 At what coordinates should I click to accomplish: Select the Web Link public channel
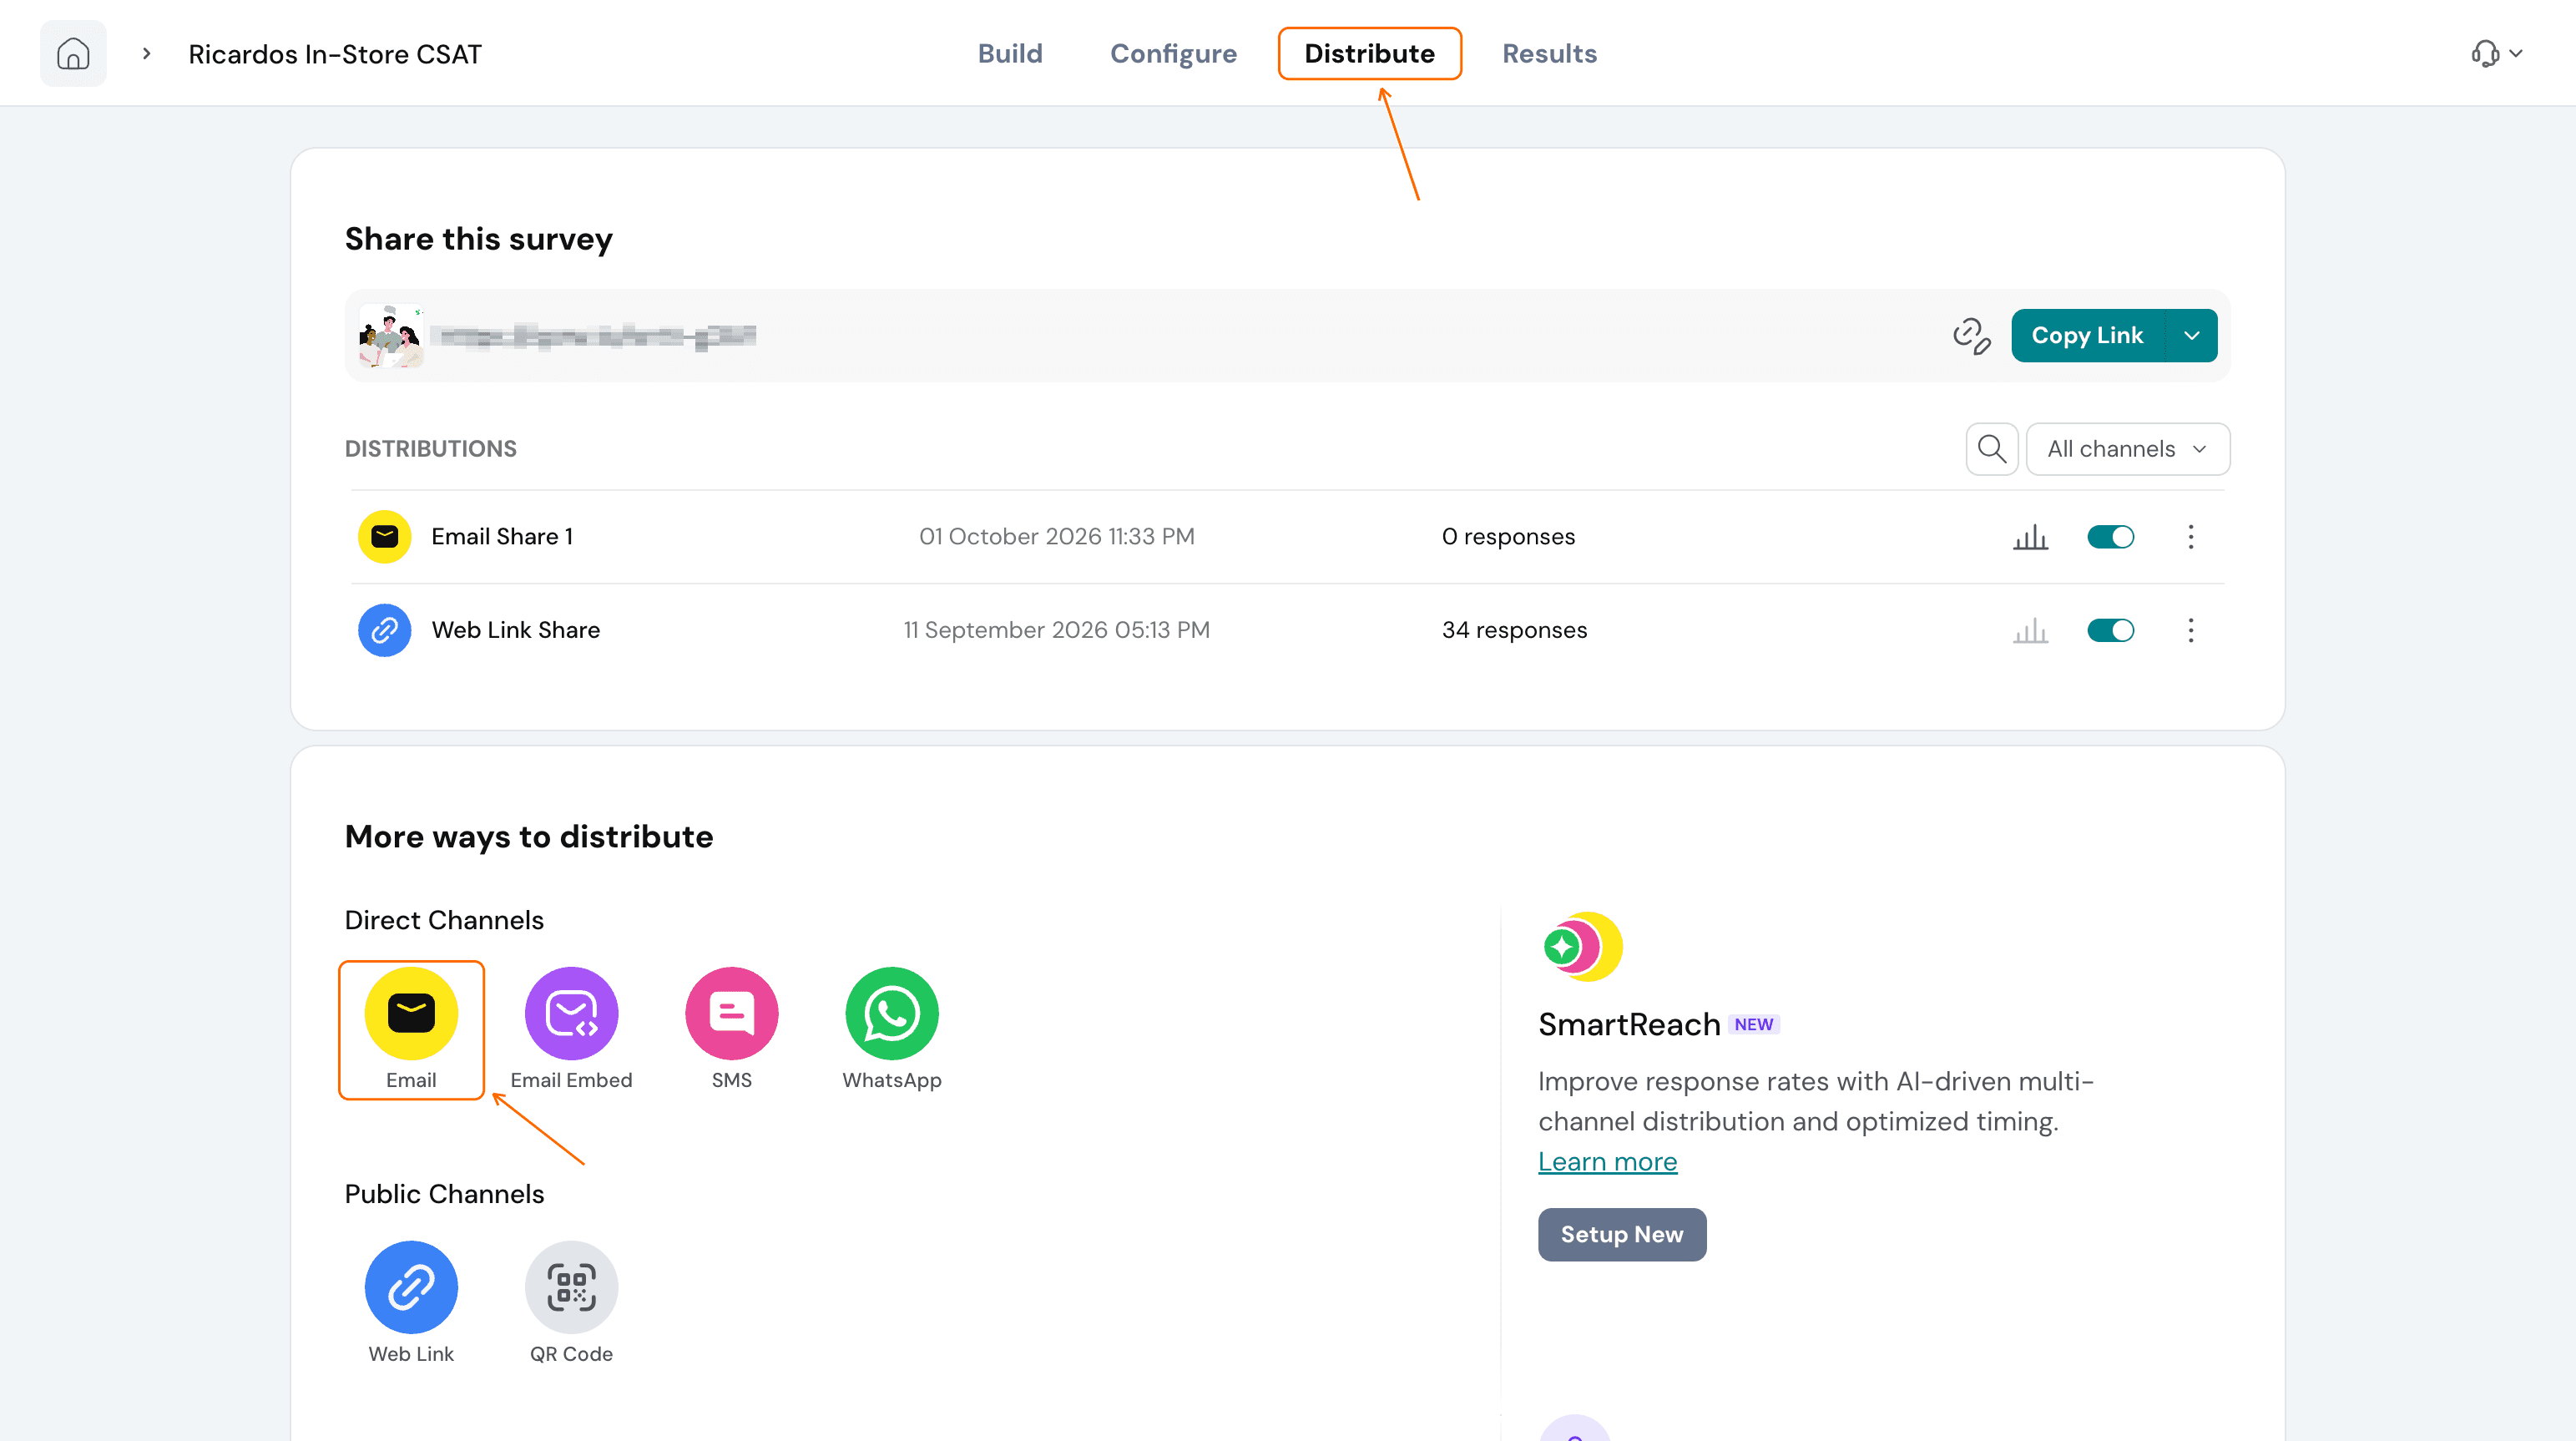click(411, 1303)
